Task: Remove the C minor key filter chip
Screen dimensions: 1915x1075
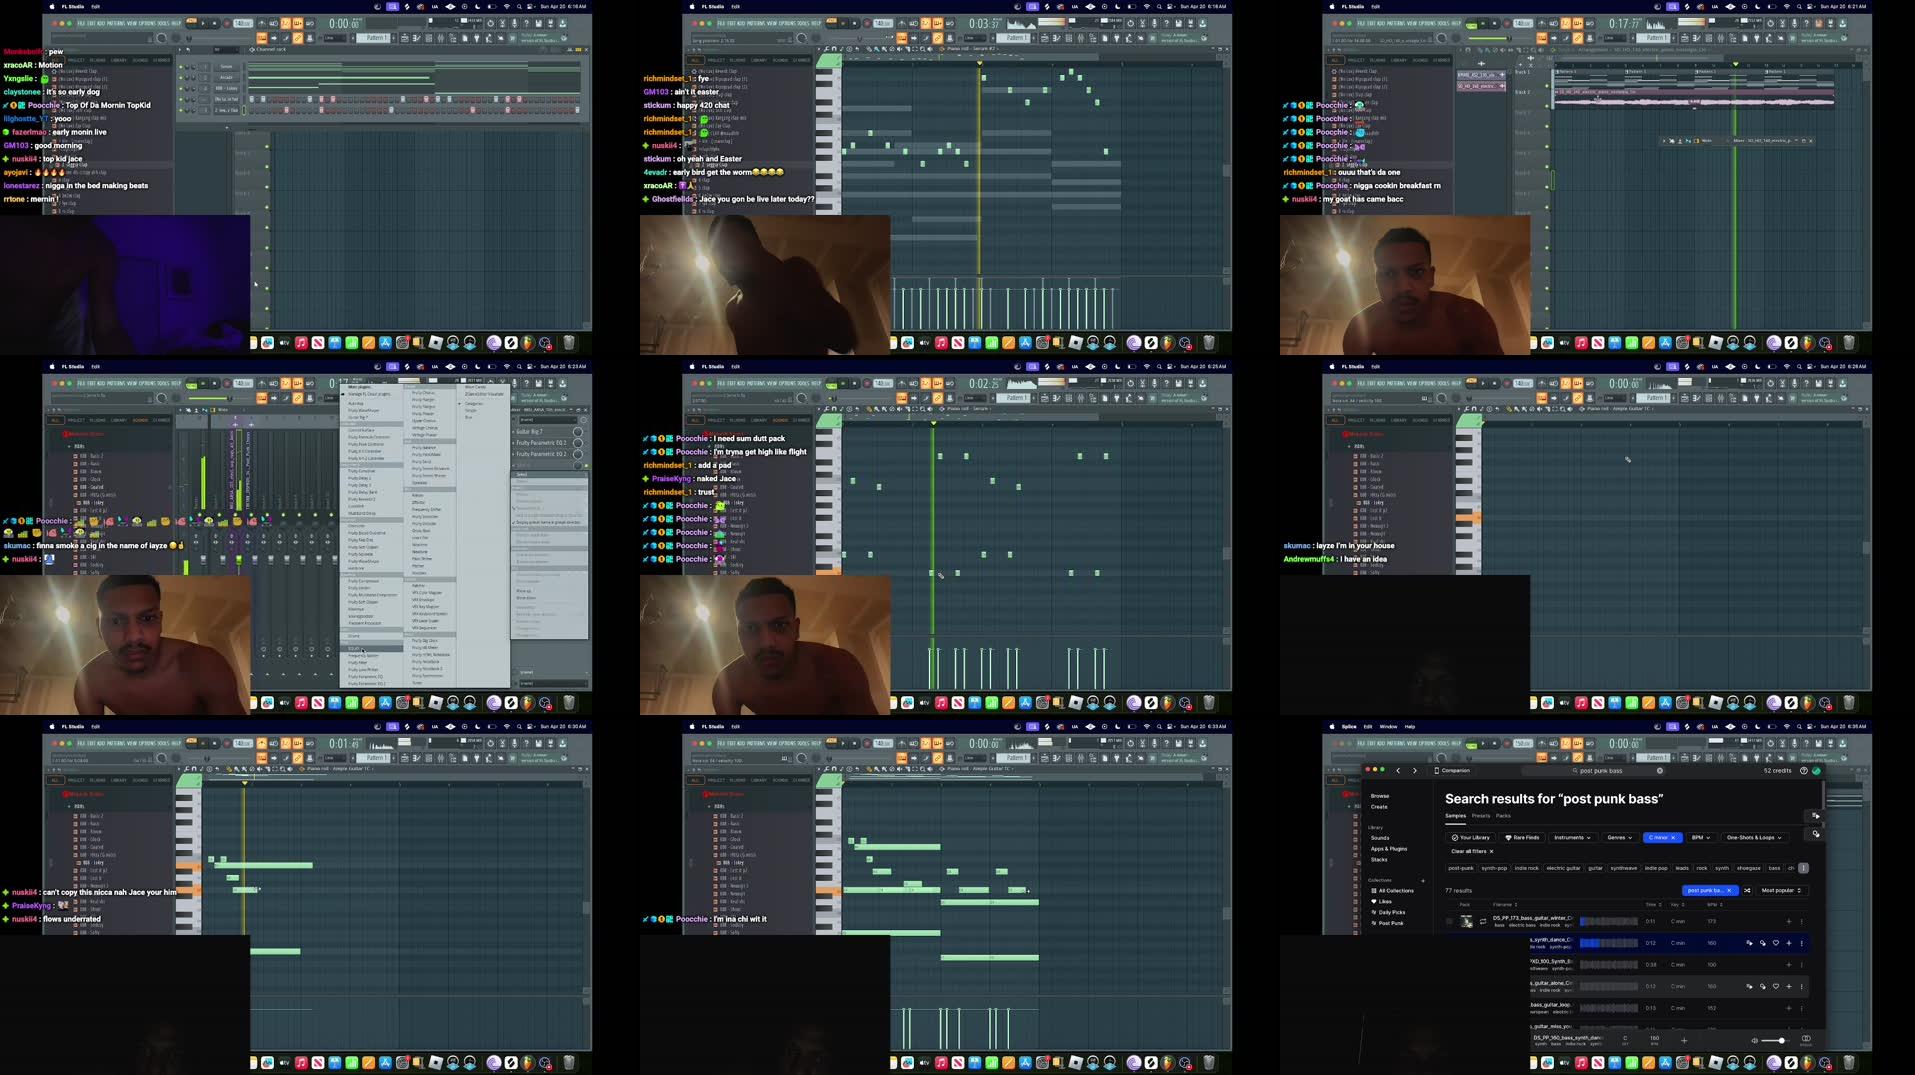Action: tap(1673, 838)
